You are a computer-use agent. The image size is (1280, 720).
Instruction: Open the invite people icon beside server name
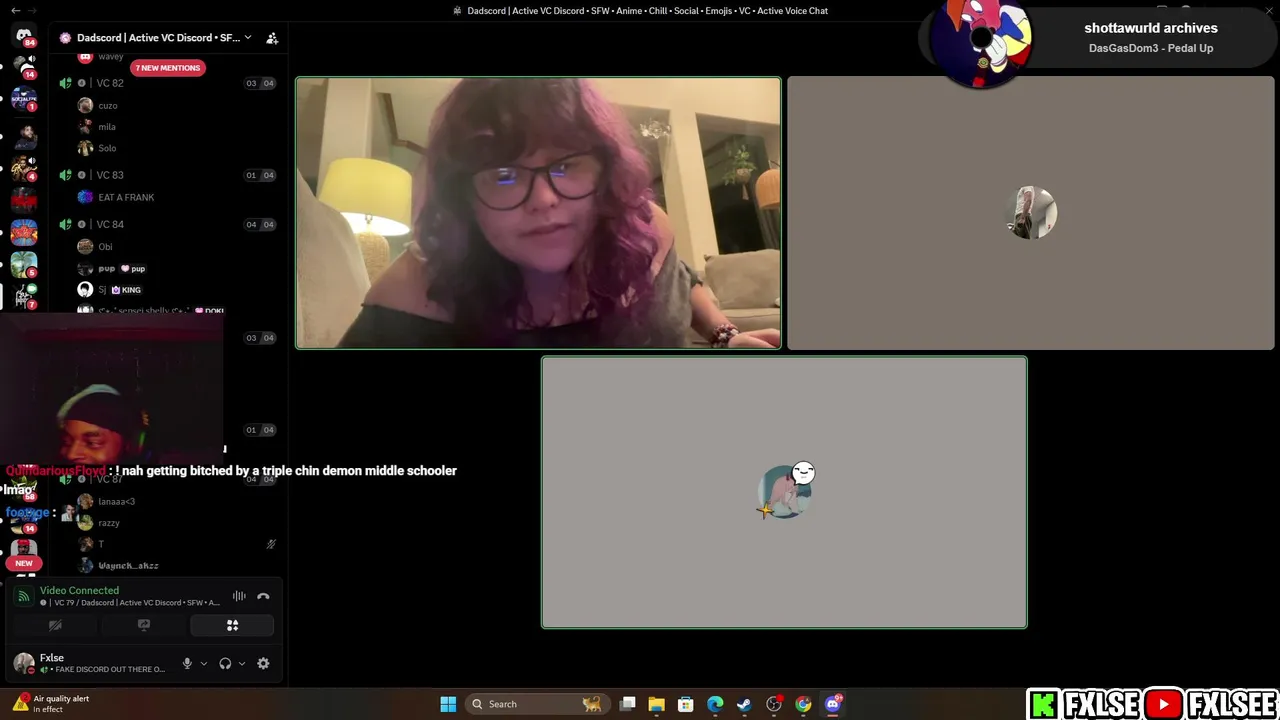click(272, 38)
